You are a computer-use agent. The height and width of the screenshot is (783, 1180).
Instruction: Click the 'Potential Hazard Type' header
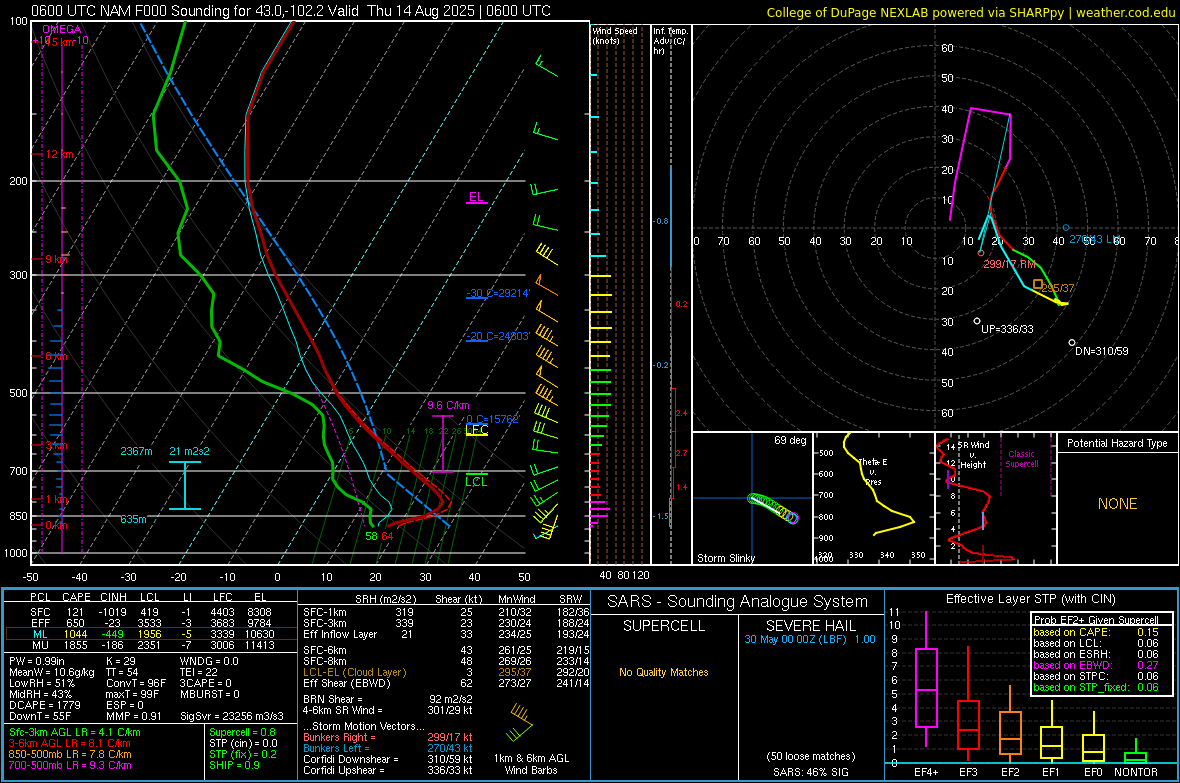1117,443
